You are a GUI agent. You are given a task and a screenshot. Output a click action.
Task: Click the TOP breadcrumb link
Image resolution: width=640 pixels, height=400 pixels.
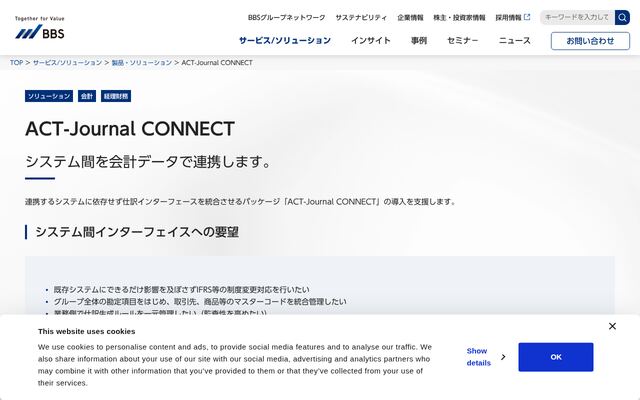pyautogui.click(x=16, y=62)
